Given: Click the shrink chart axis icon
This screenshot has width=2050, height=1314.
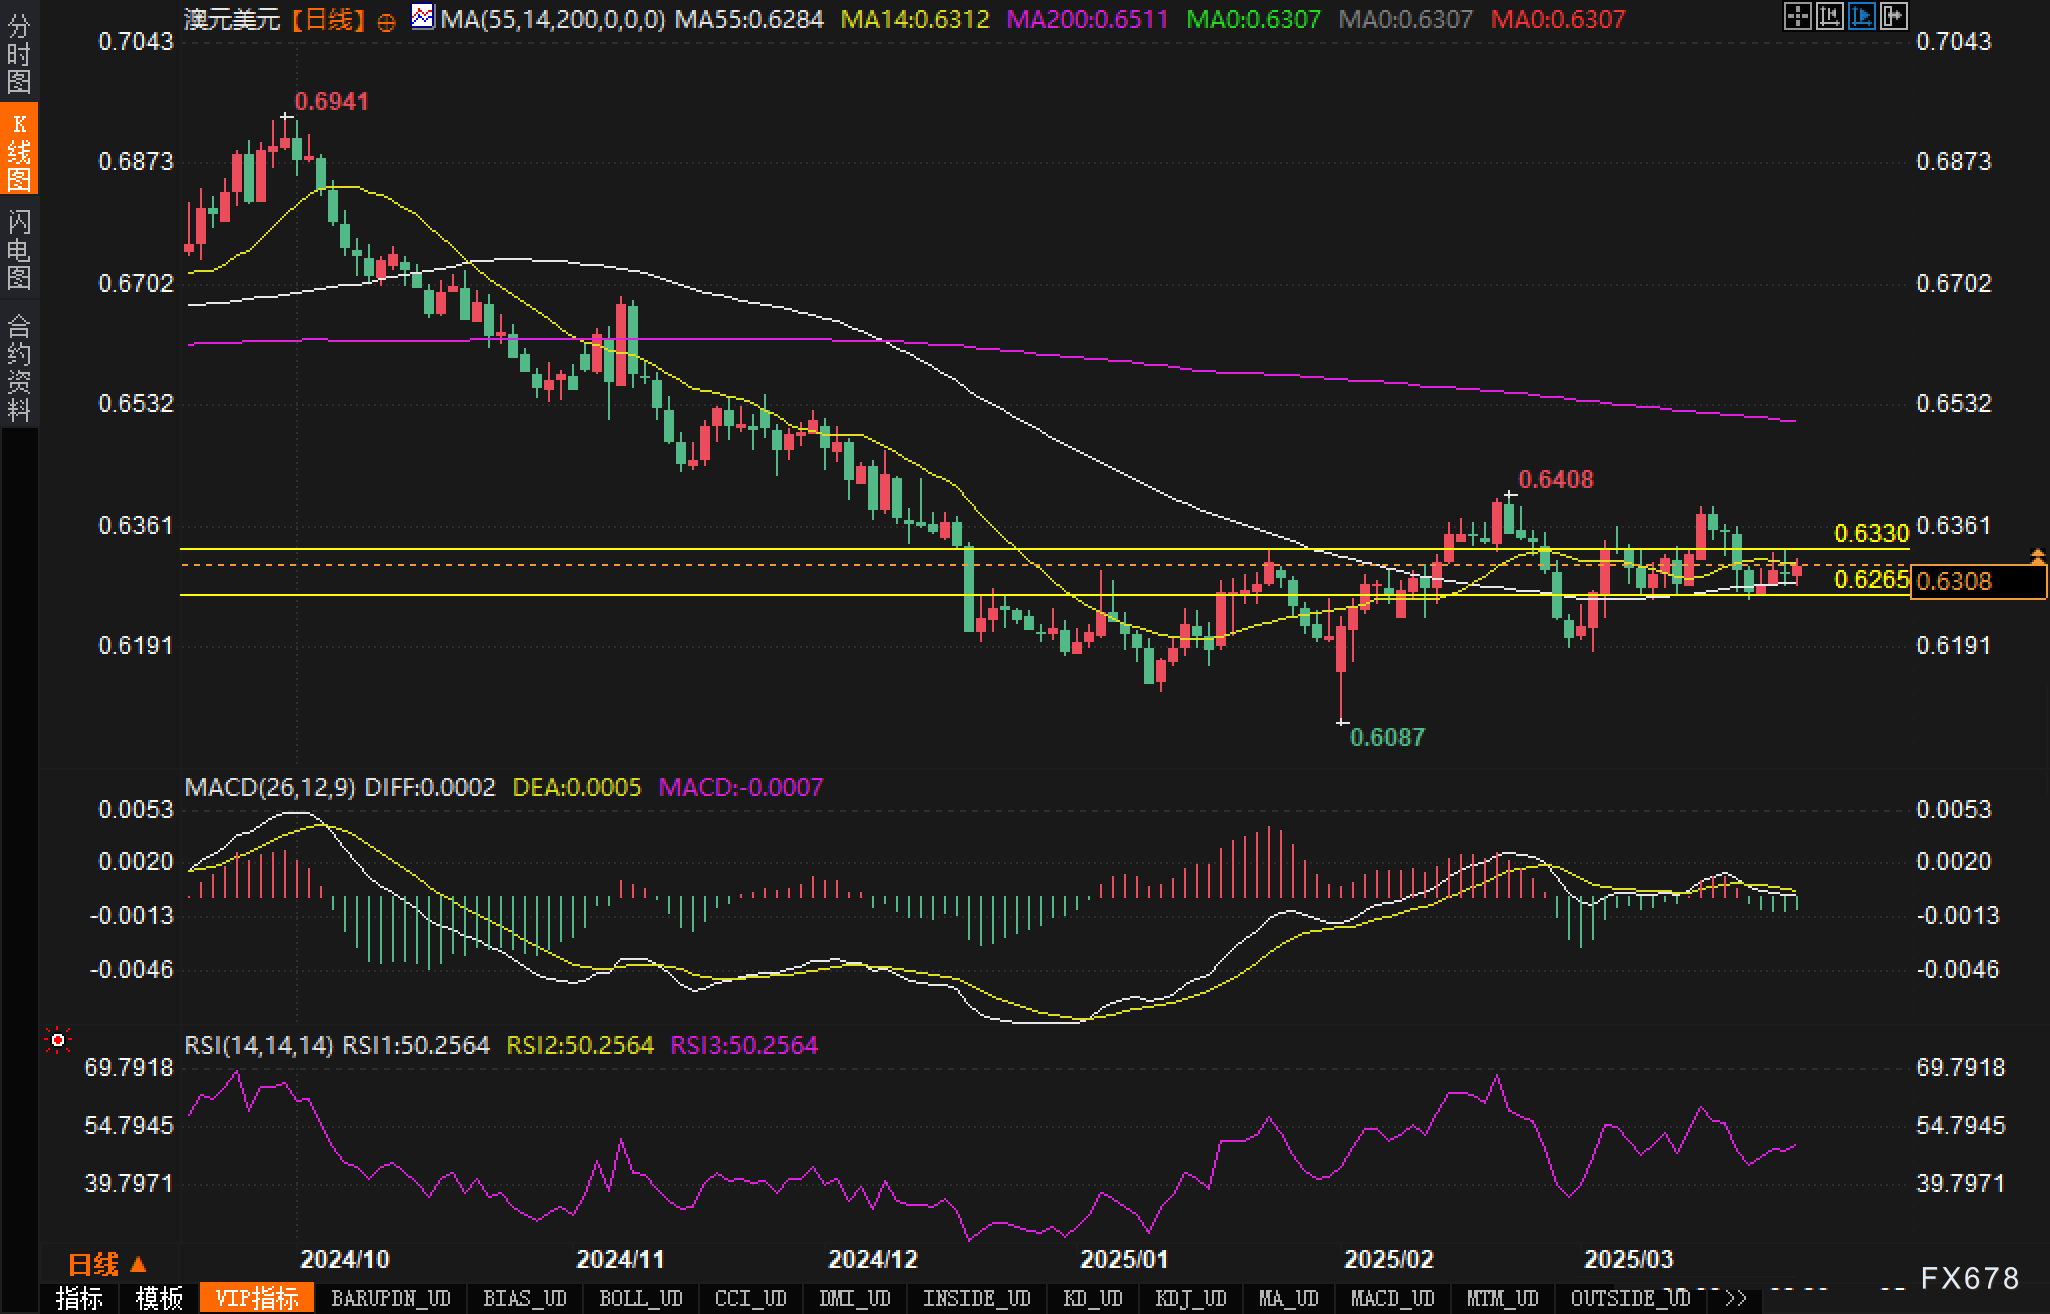Looking at the screenshot, I should pos(1829,16).
